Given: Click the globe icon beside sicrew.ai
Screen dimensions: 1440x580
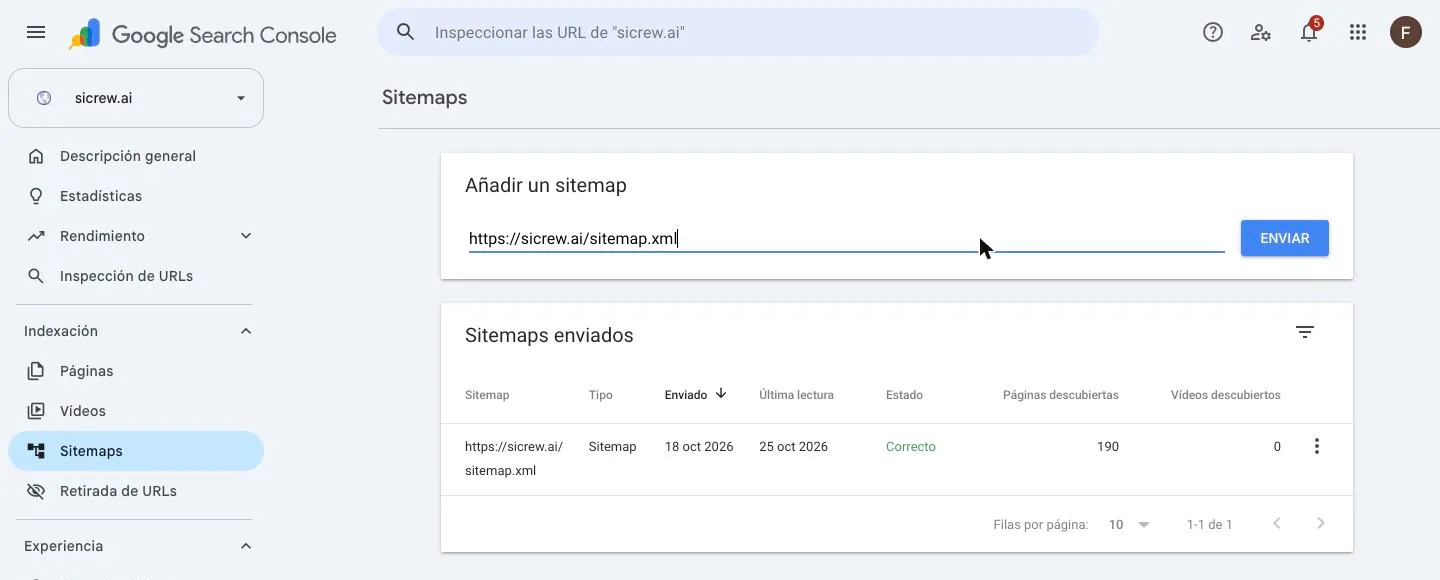Looking at the screenshot, I should click(x=43, y=98).
